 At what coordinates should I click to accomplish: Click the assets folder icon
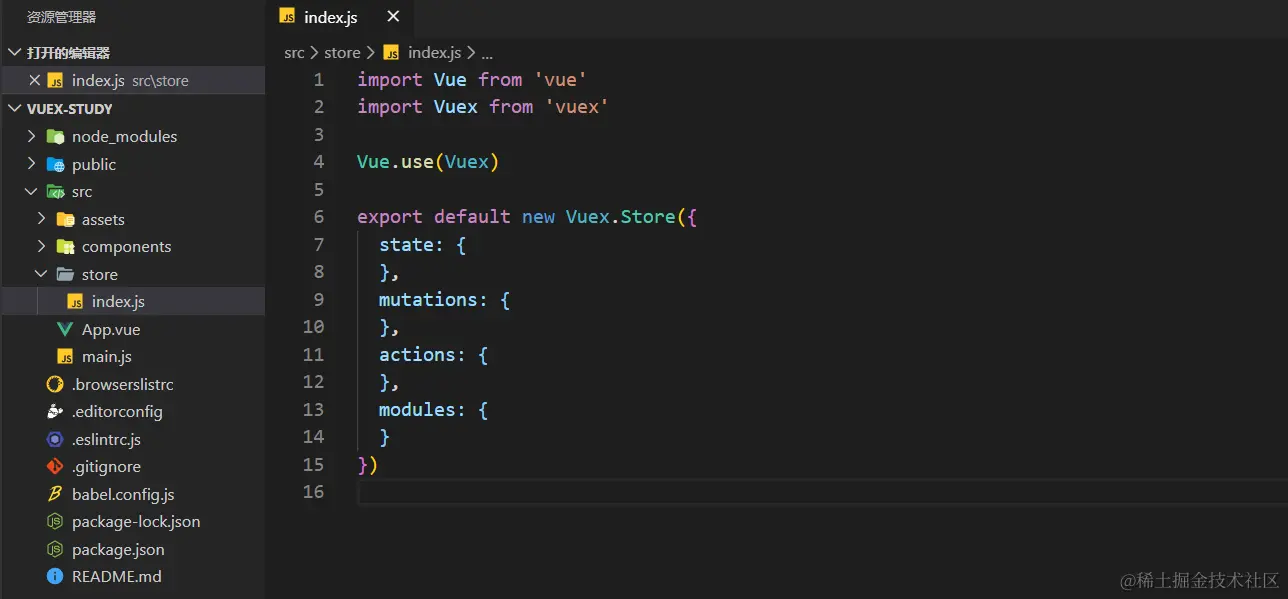(65, 219)
